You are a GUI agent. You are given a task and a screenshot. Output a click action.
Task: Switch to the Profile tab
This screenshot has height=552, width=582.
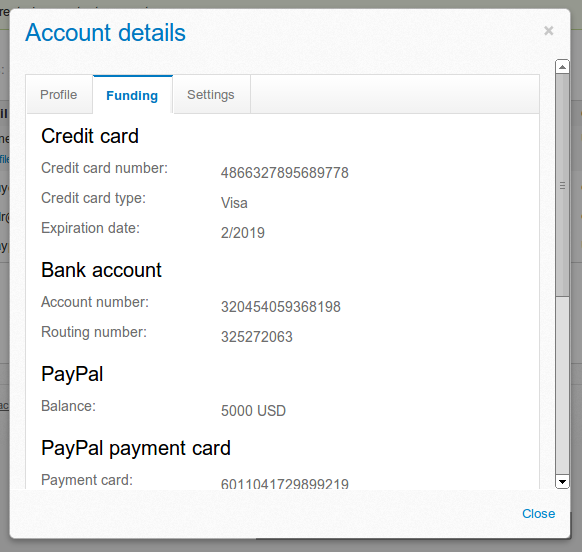pos(59,95)
